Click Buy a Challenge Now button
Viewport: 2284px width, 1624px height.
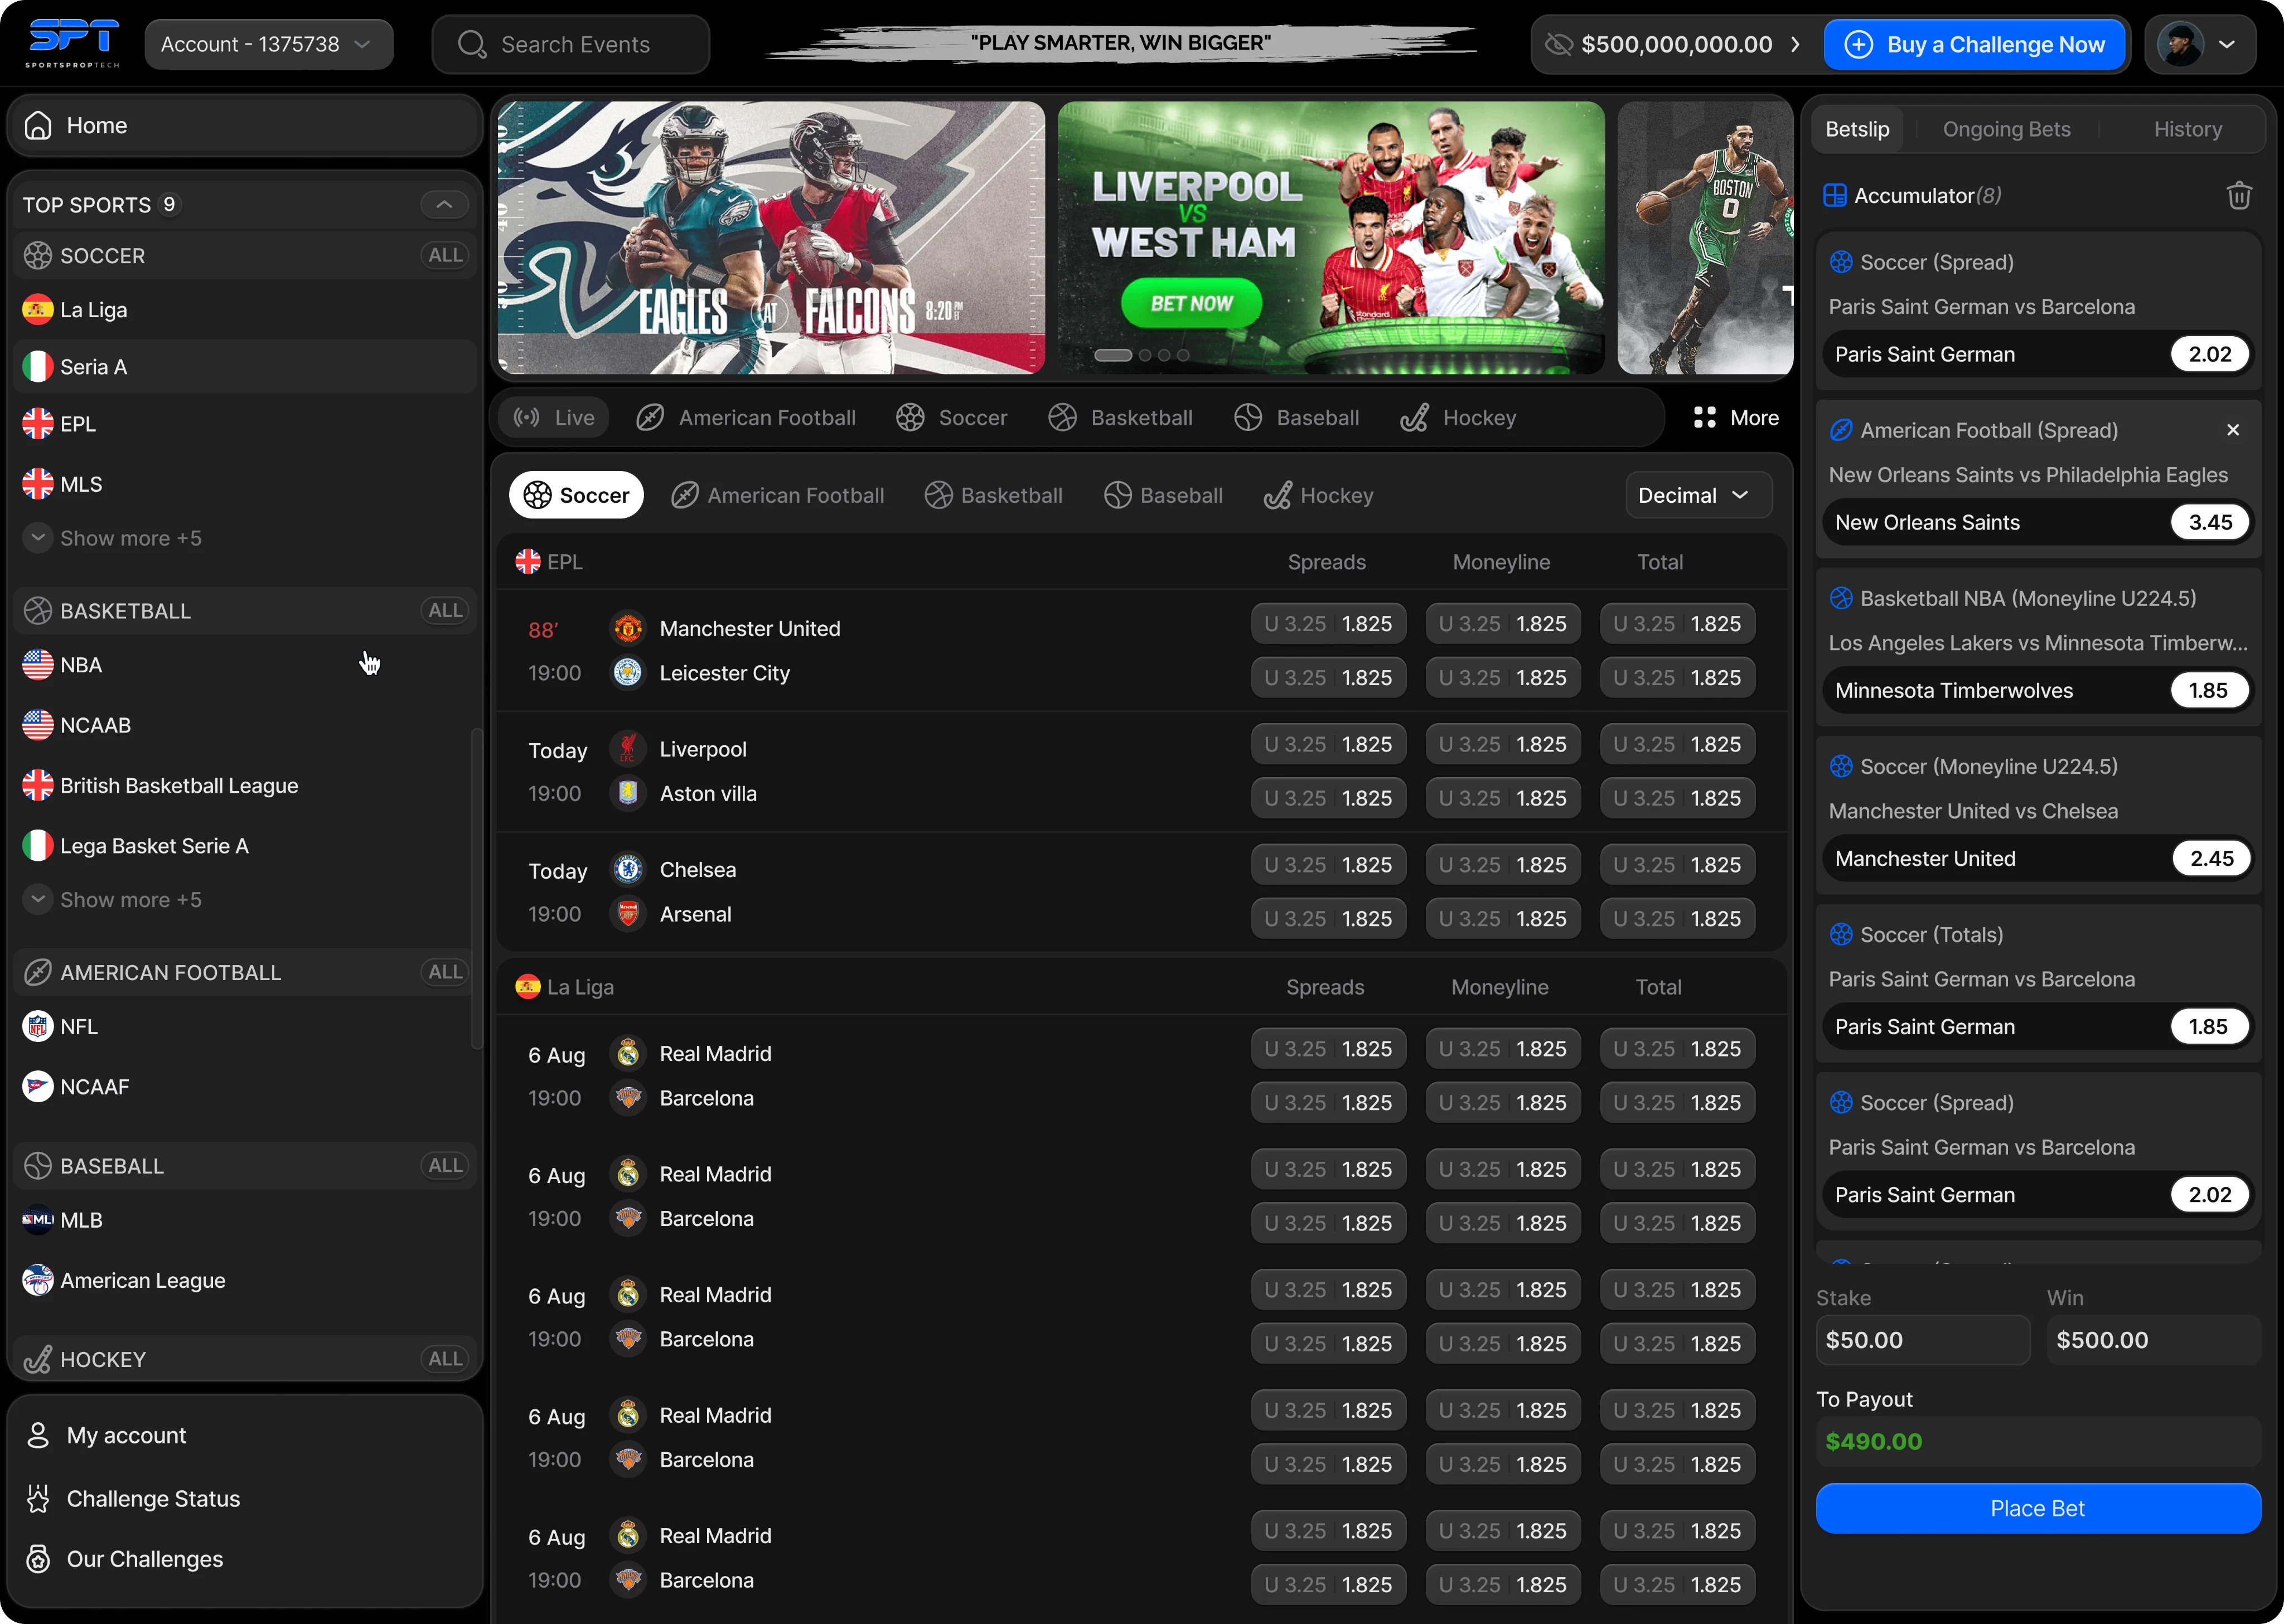coord(1975,44)
